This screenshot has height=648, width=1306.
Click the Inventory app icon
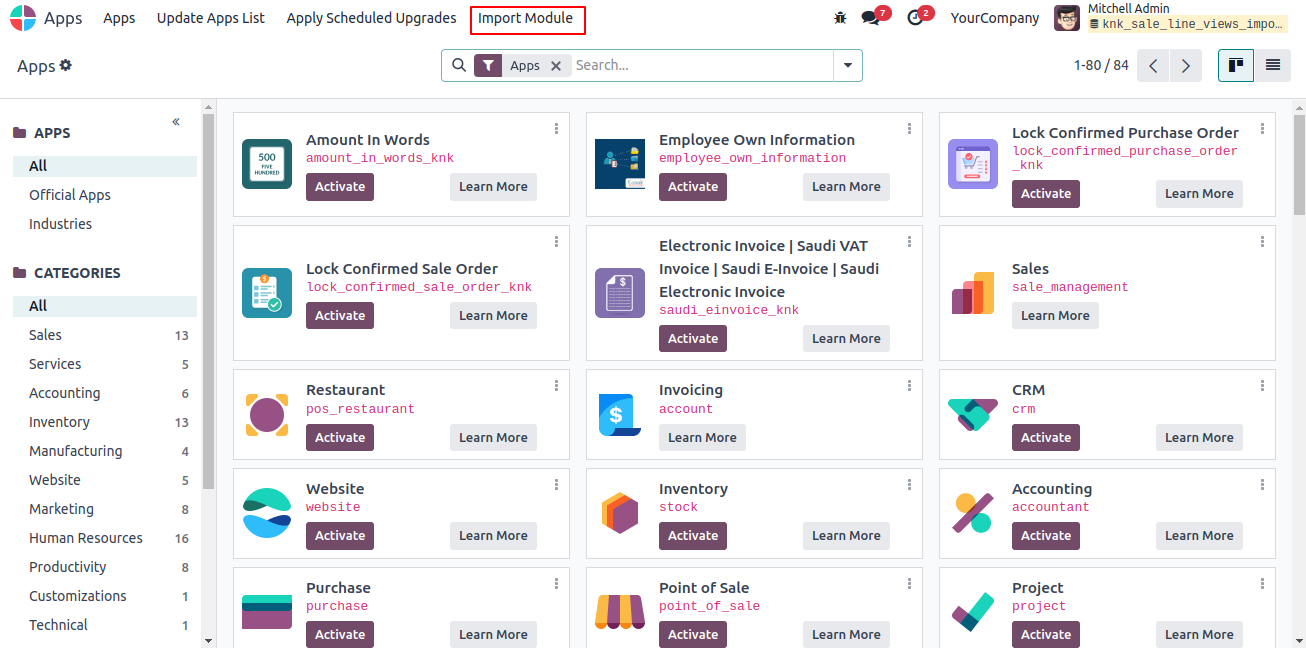(x=620, y=513)
